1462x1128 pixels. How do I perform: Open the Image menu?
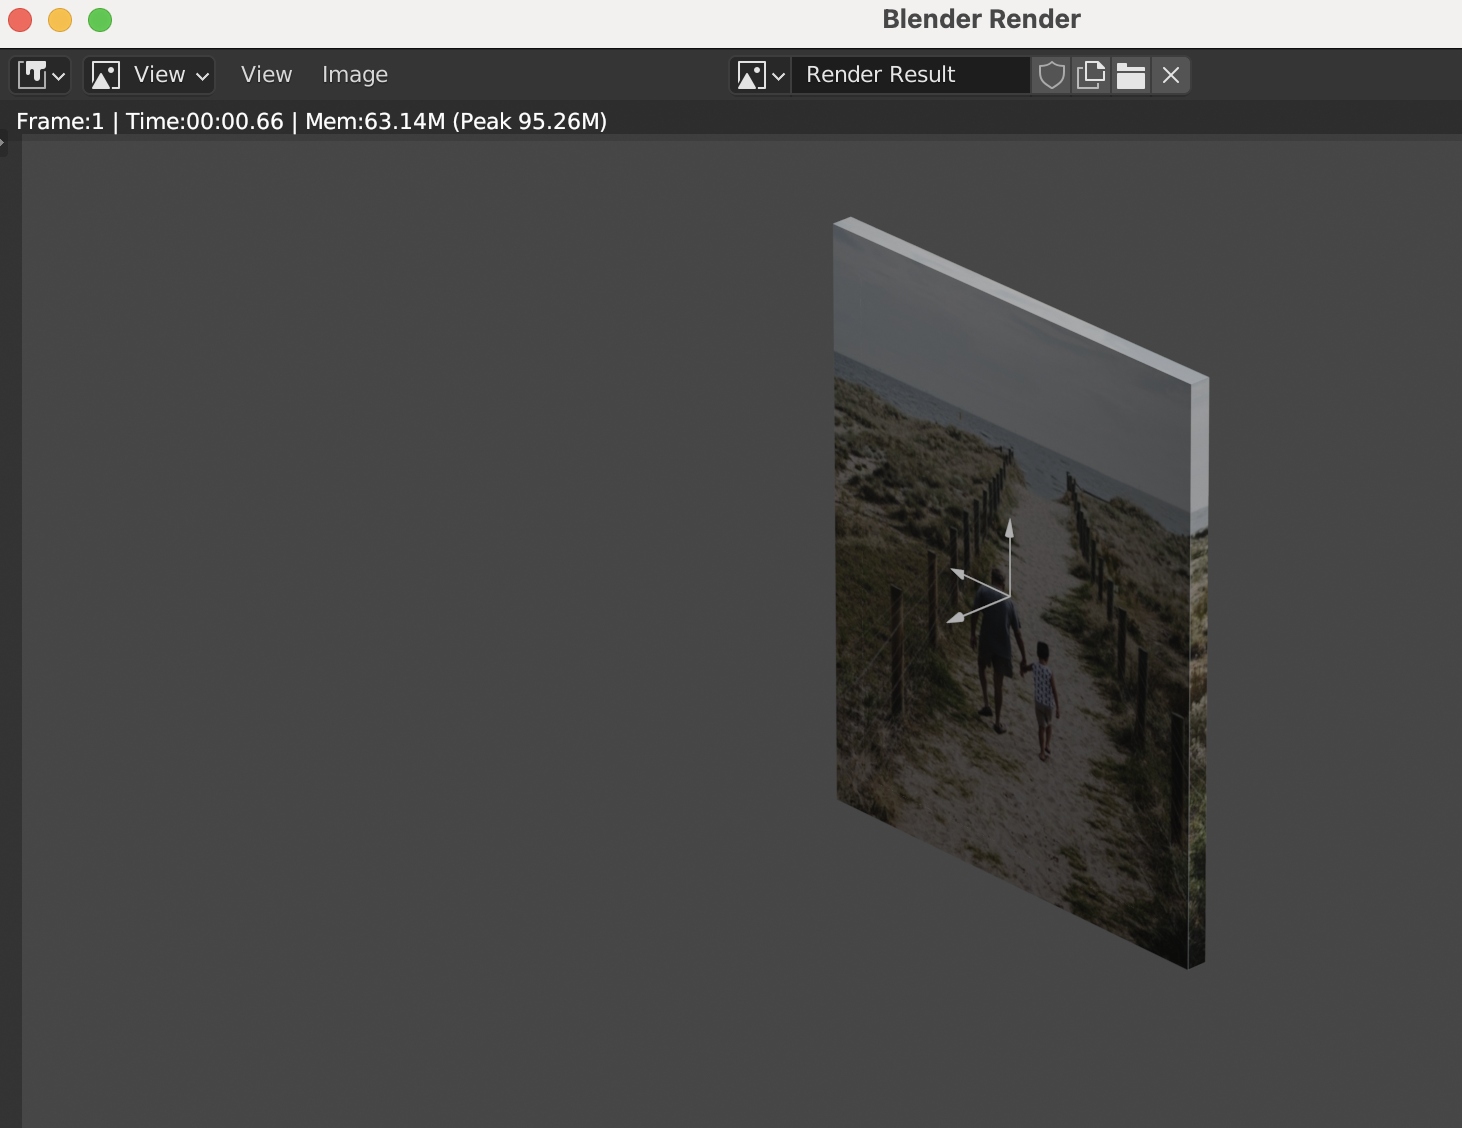click(x=355, y=75)
